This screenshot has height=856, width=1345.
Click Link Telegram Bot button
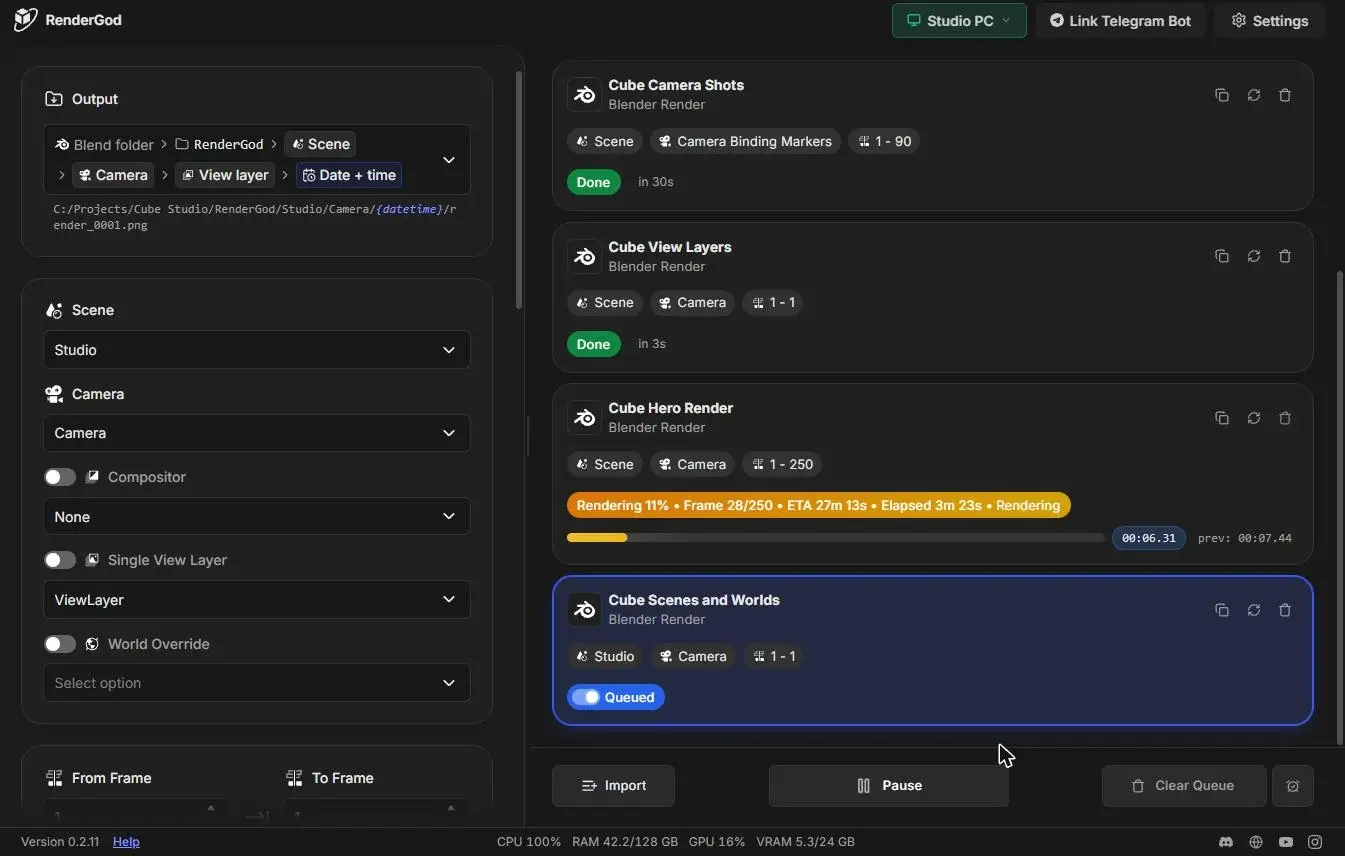tap(1120, 20)
